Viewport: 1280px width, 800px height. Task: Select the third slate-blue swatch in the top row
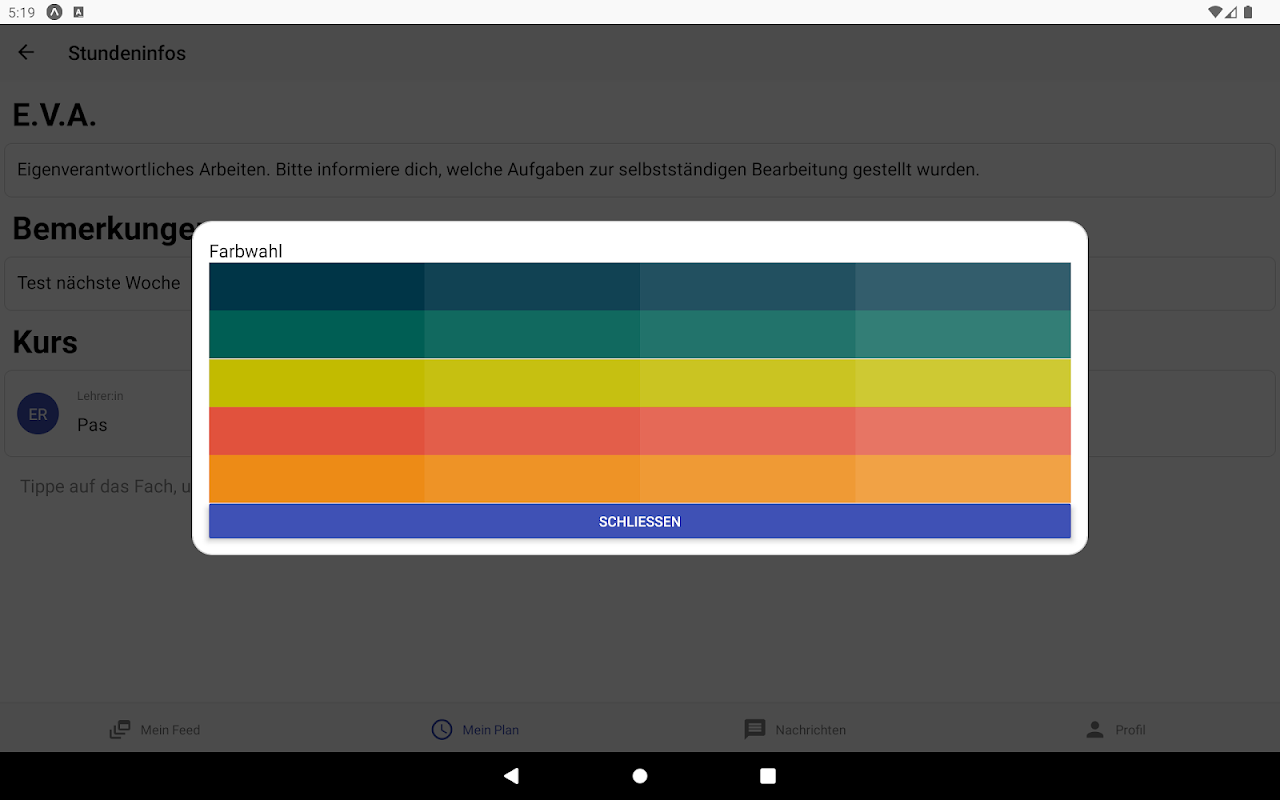(x=748, y=286)
